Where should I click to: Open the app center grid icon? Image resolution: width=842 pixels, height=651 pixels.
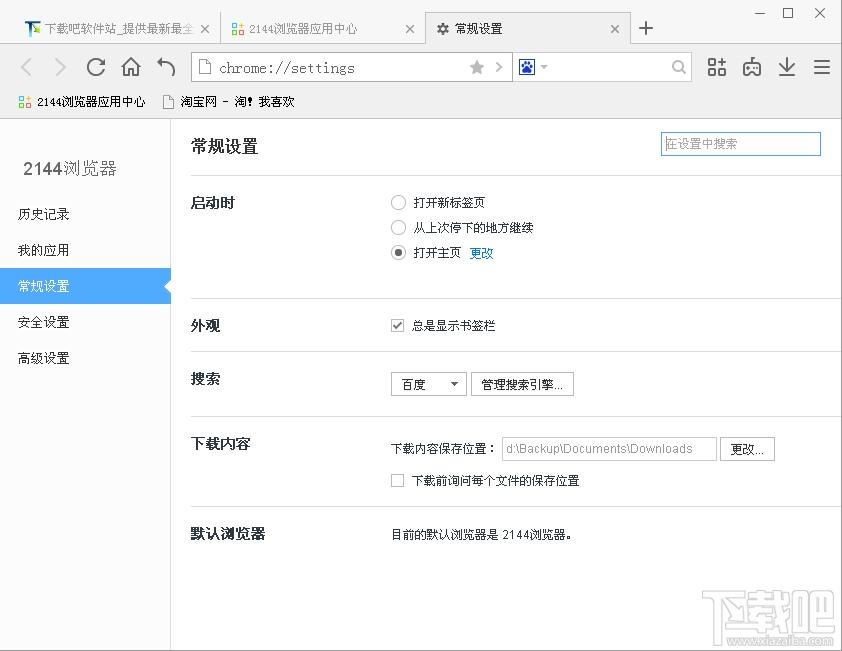[716, 67]
